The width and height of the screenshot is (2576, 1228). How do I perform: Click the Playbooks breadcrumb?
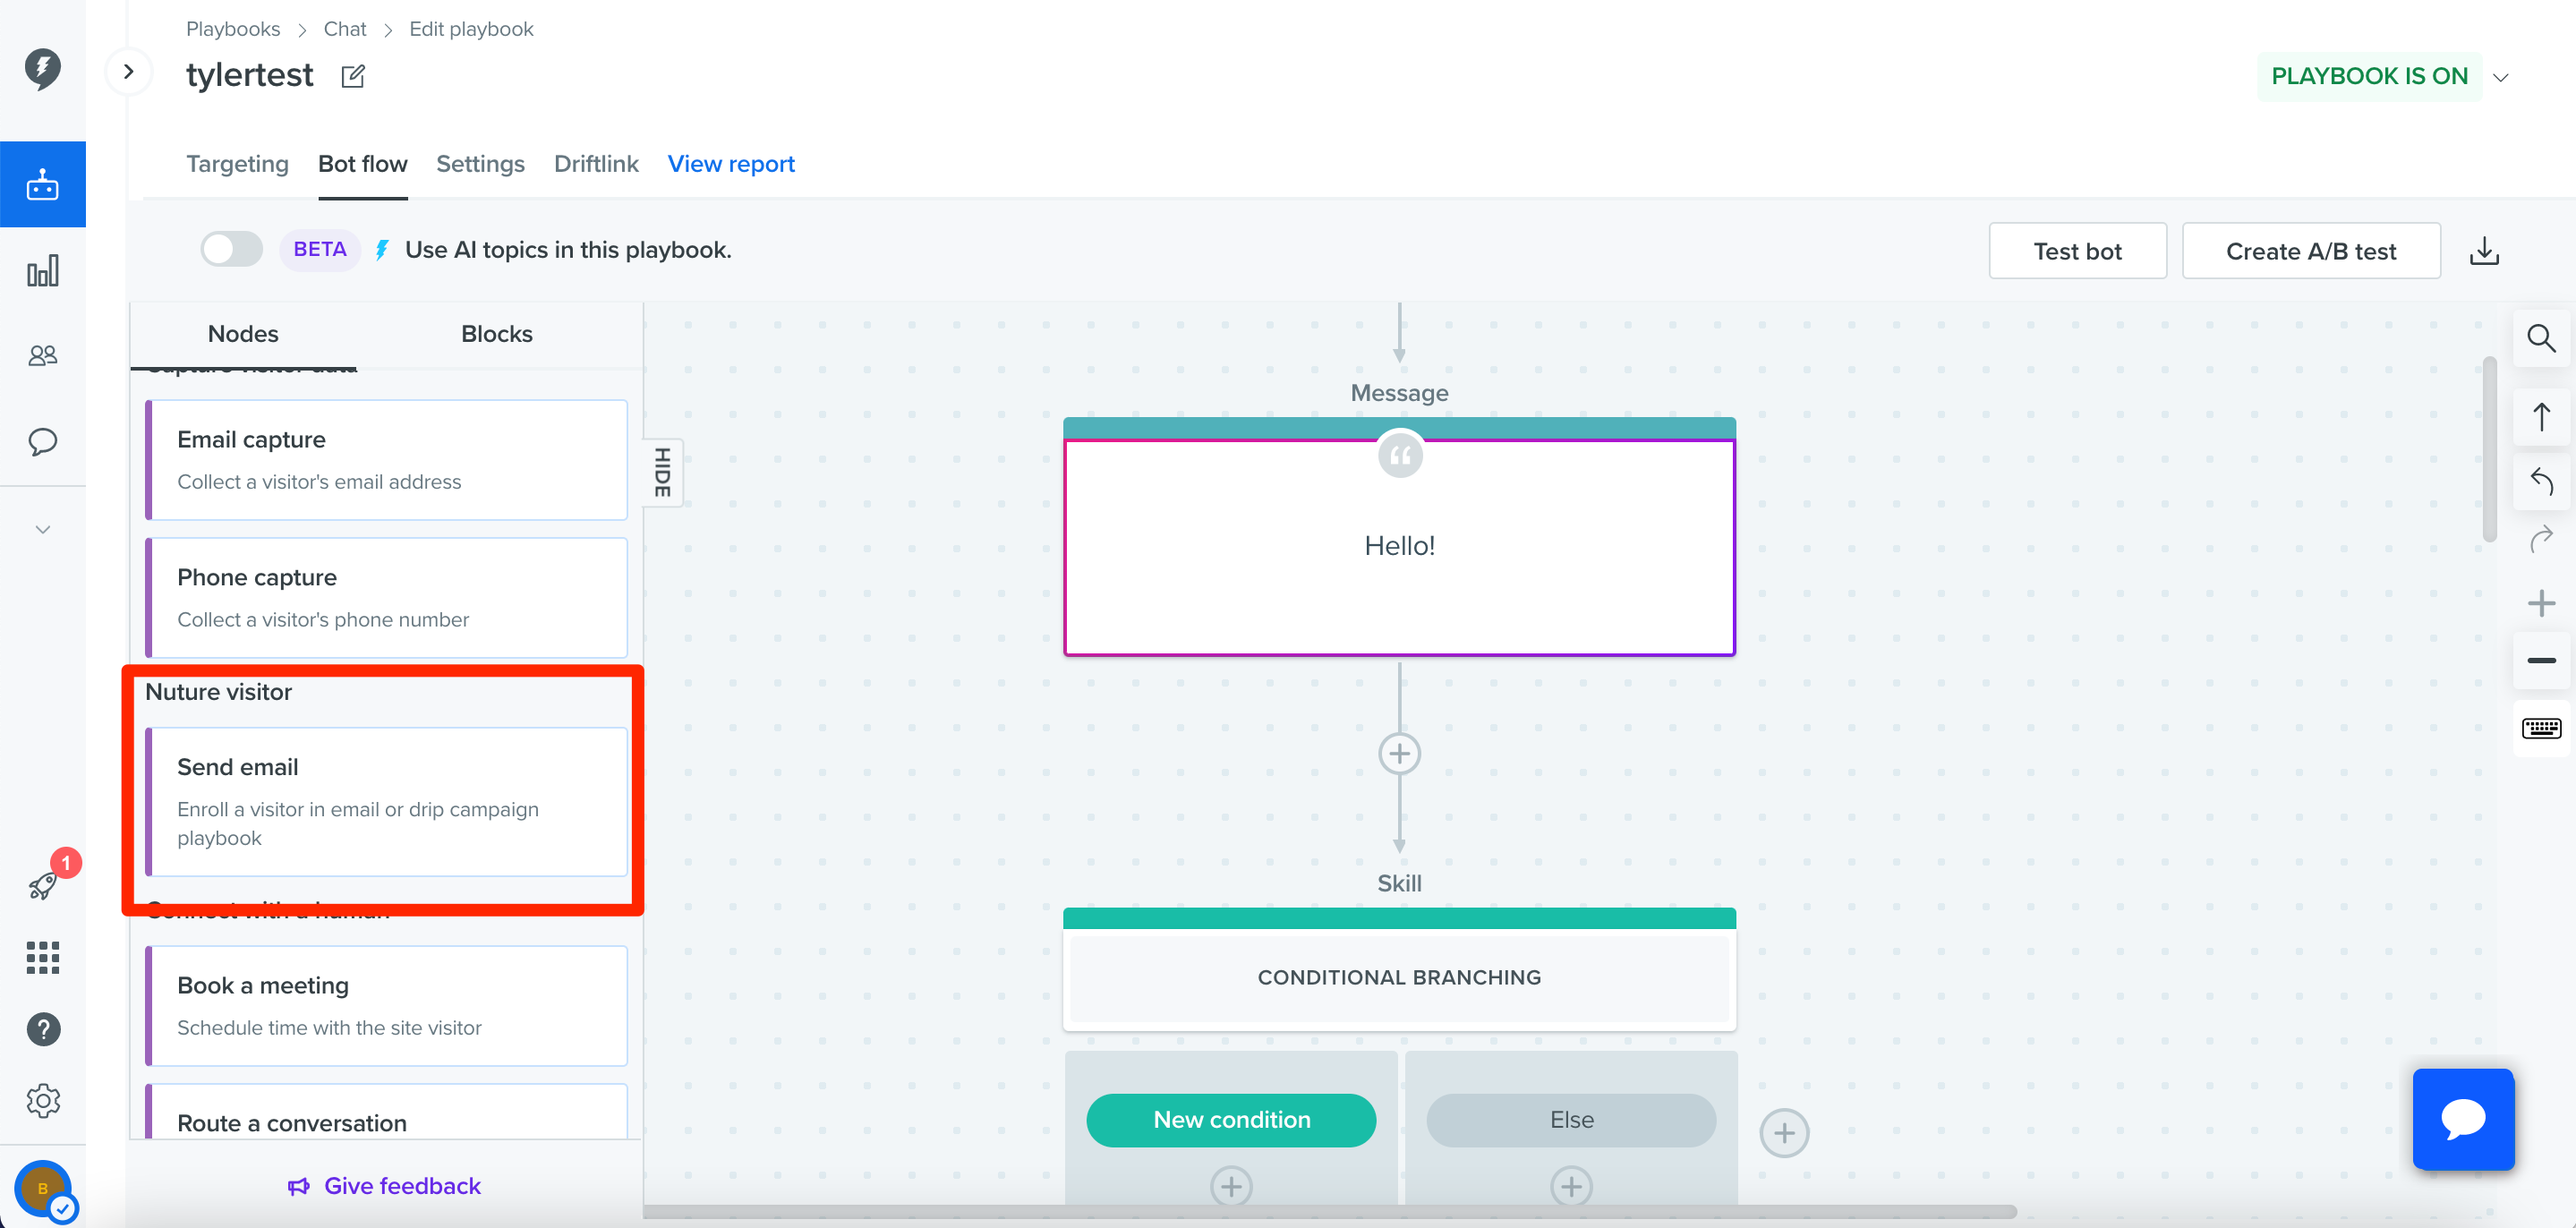(x=233, y=29)
